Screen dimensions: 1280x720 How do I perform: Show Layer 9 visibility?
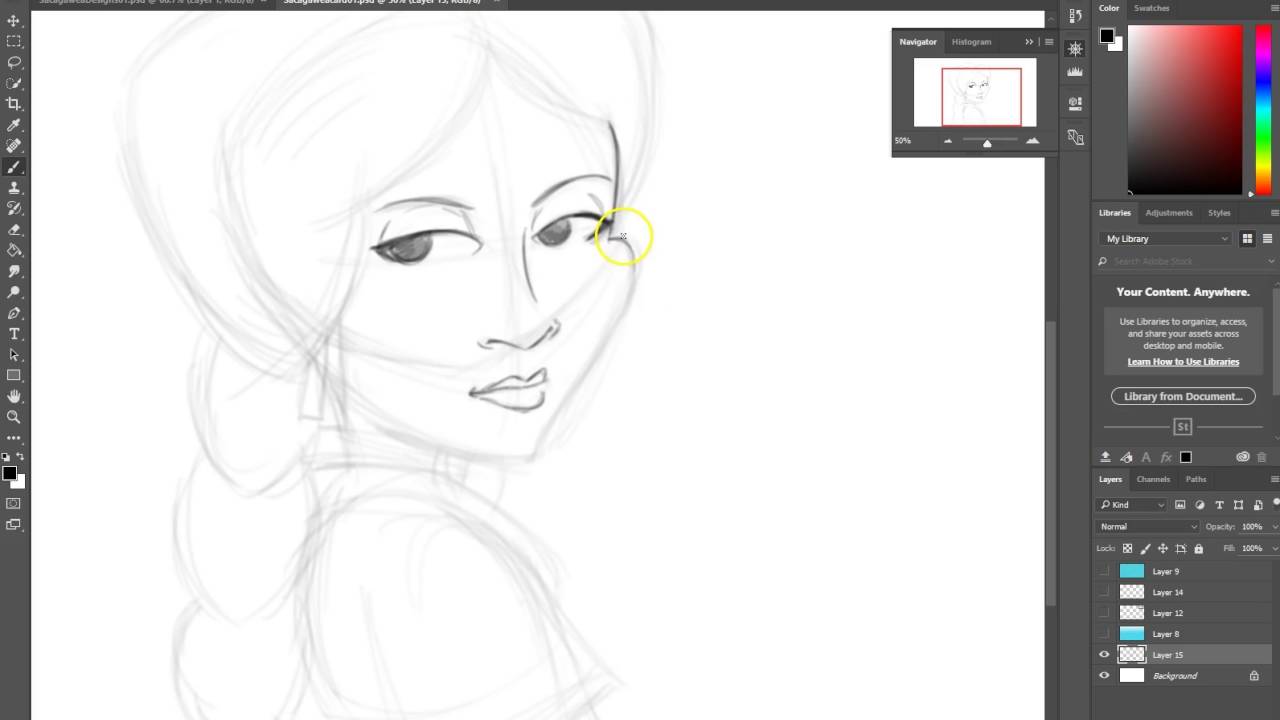(x=1104, y=571)
